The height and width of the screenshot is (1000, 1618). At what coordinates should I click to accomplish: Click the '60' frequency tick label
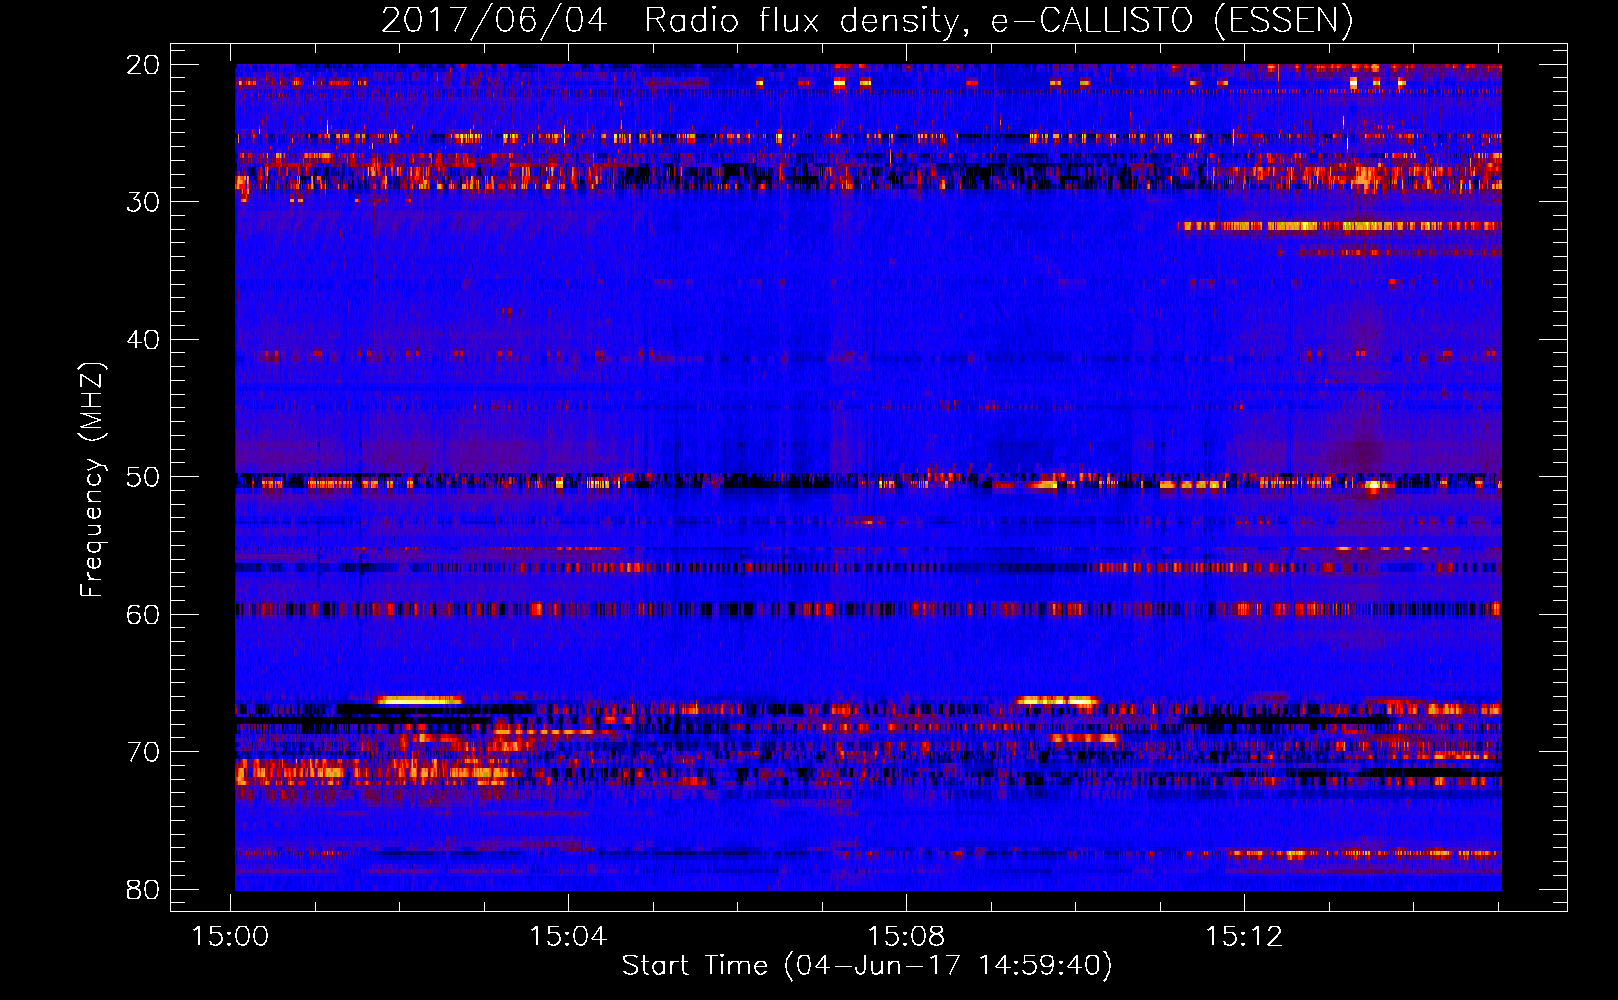click(143, 614)
